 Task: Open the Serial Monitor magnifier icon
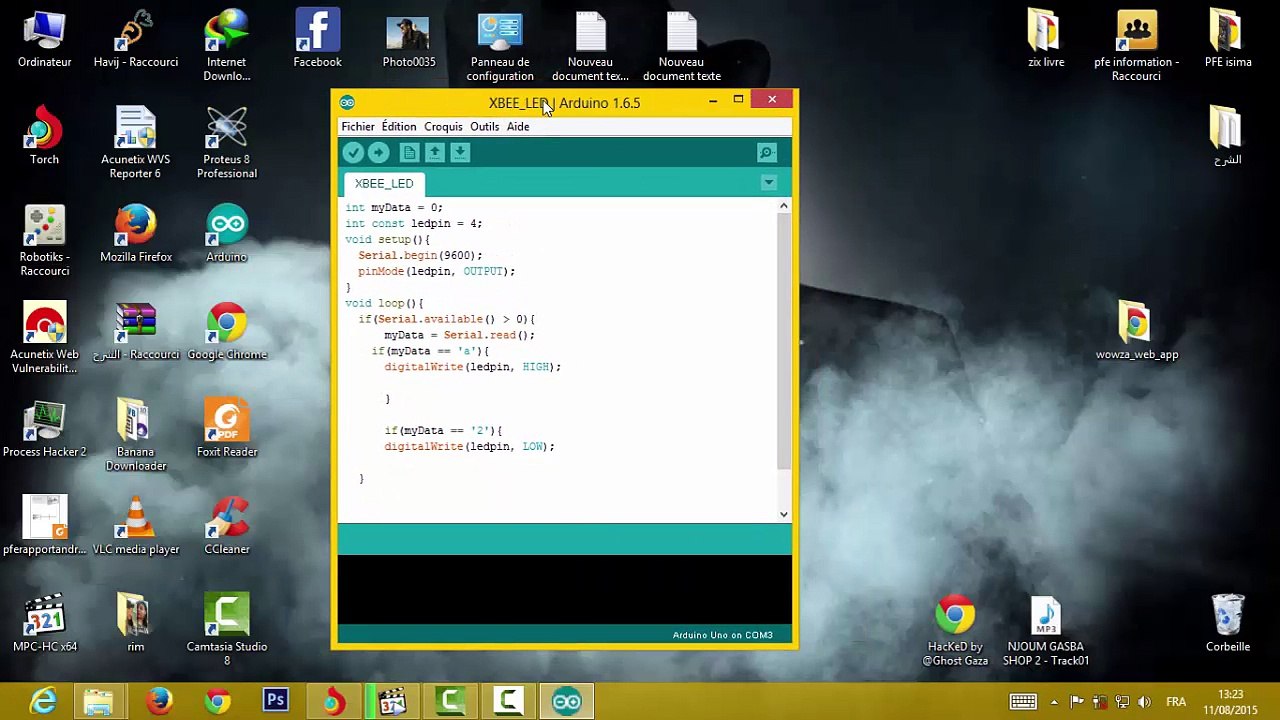click(766, 152)
